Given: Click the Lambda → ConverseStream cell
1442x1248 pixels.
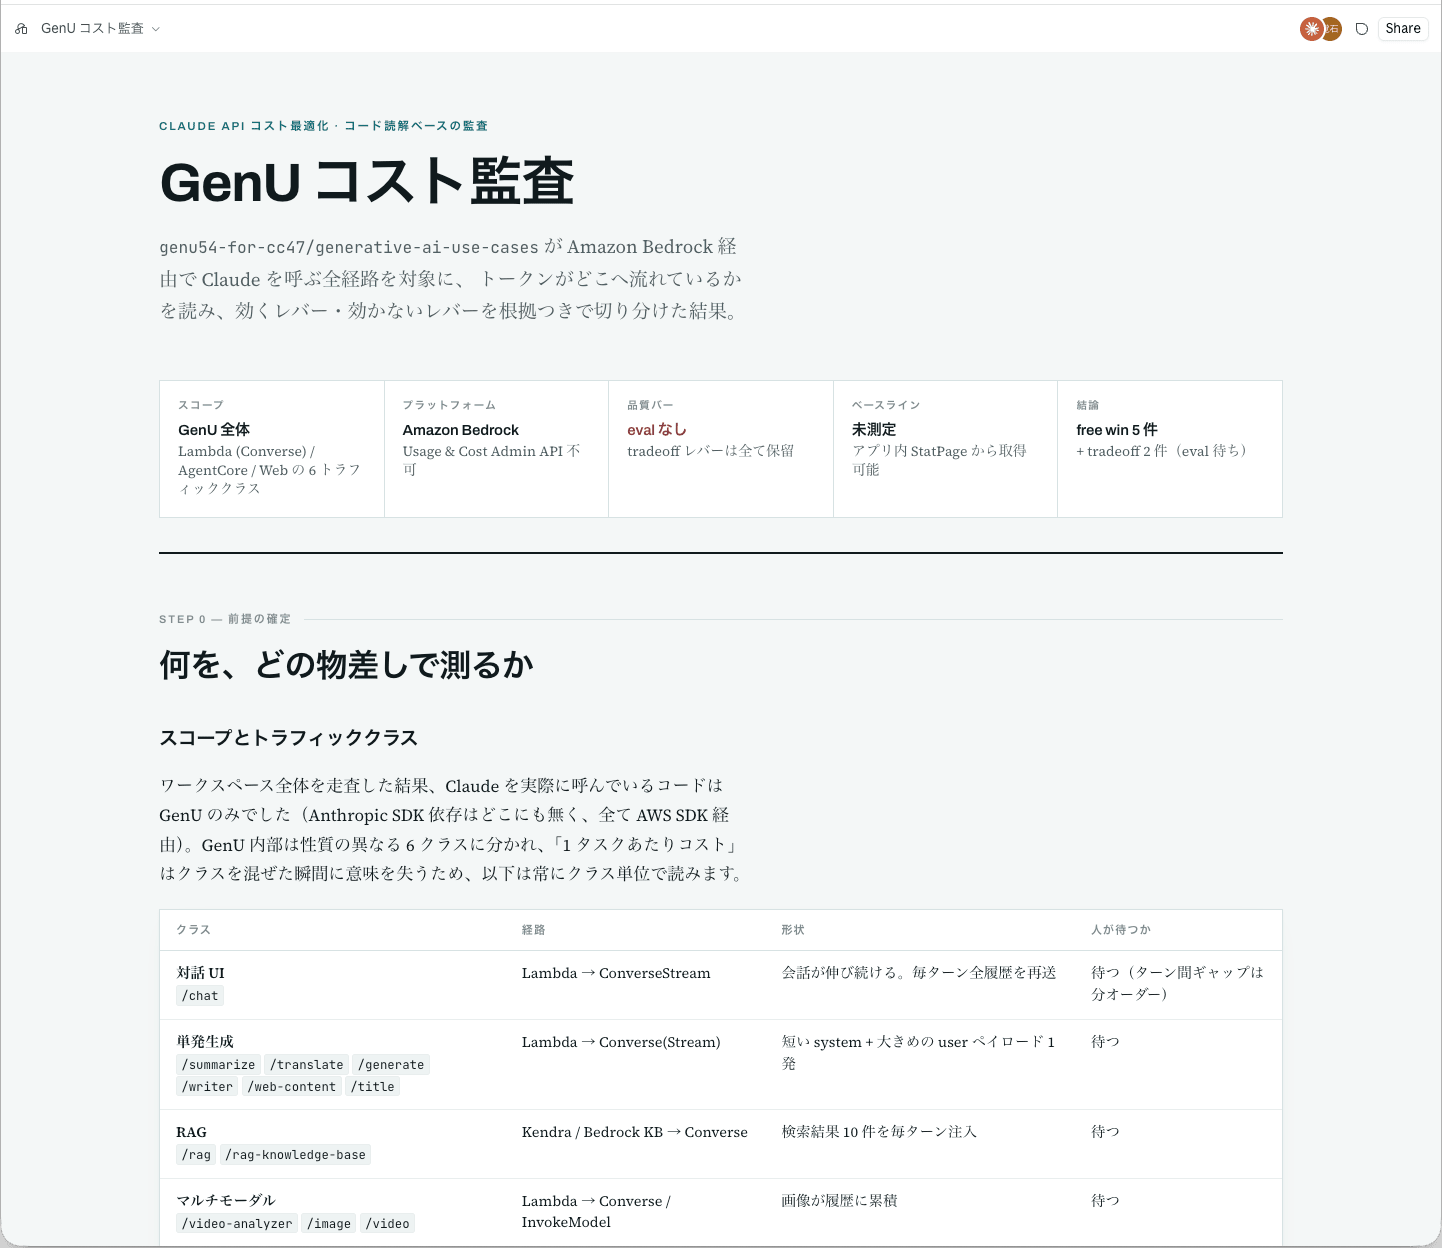Looking at the screenshot, I should tap(616, 973).
